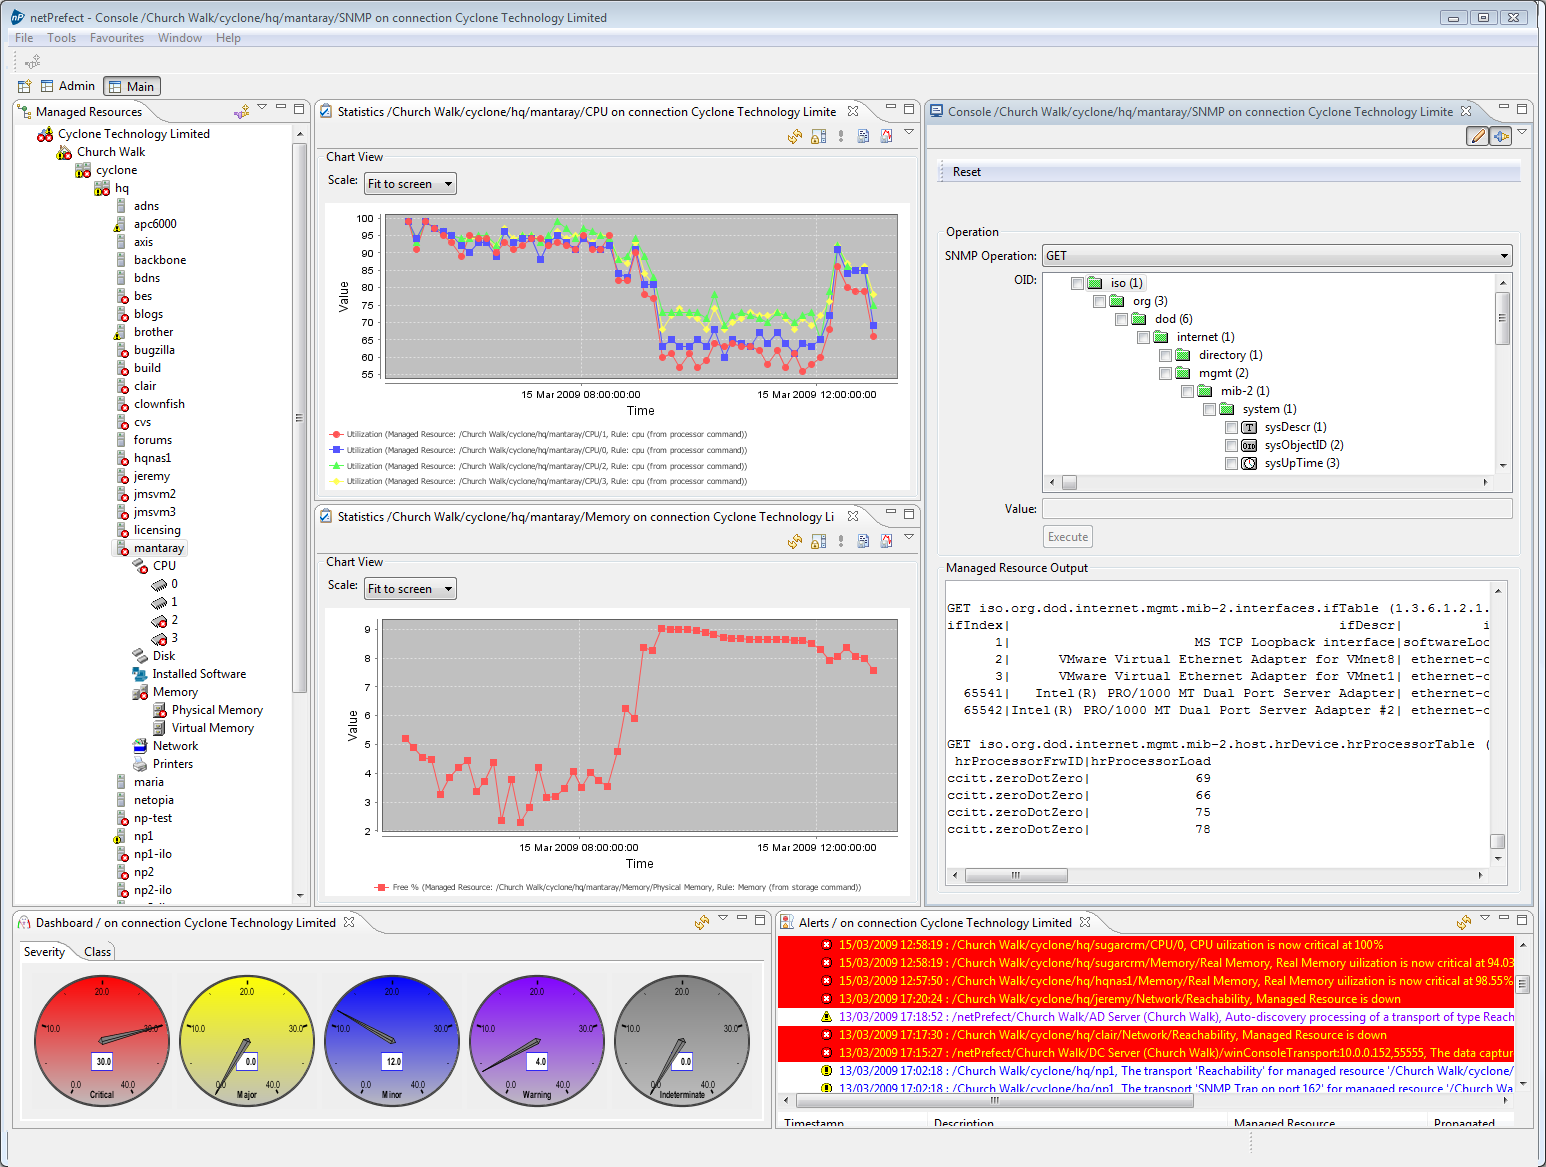1546x1167 pixels.
Task: Click the CPU node icon under mantaray
Action: tap(140, 566)
